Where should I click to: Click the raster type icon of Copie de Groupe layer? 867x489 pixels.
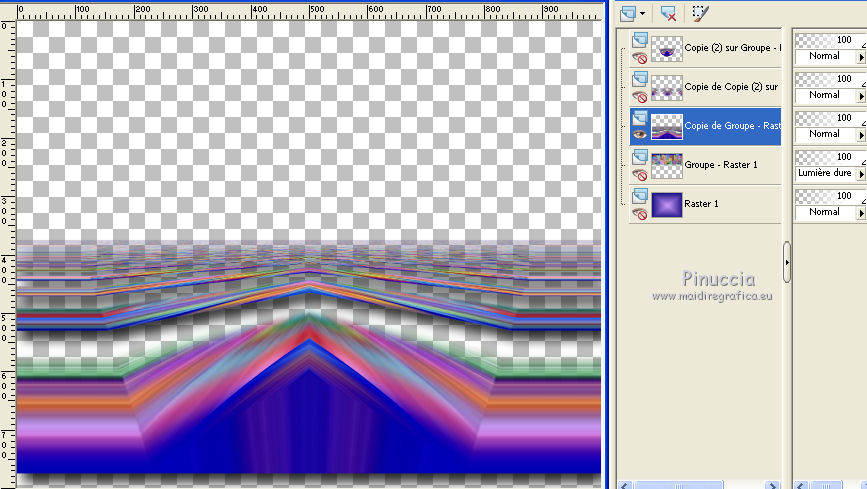pyautogui.click(x=640, y=117)
